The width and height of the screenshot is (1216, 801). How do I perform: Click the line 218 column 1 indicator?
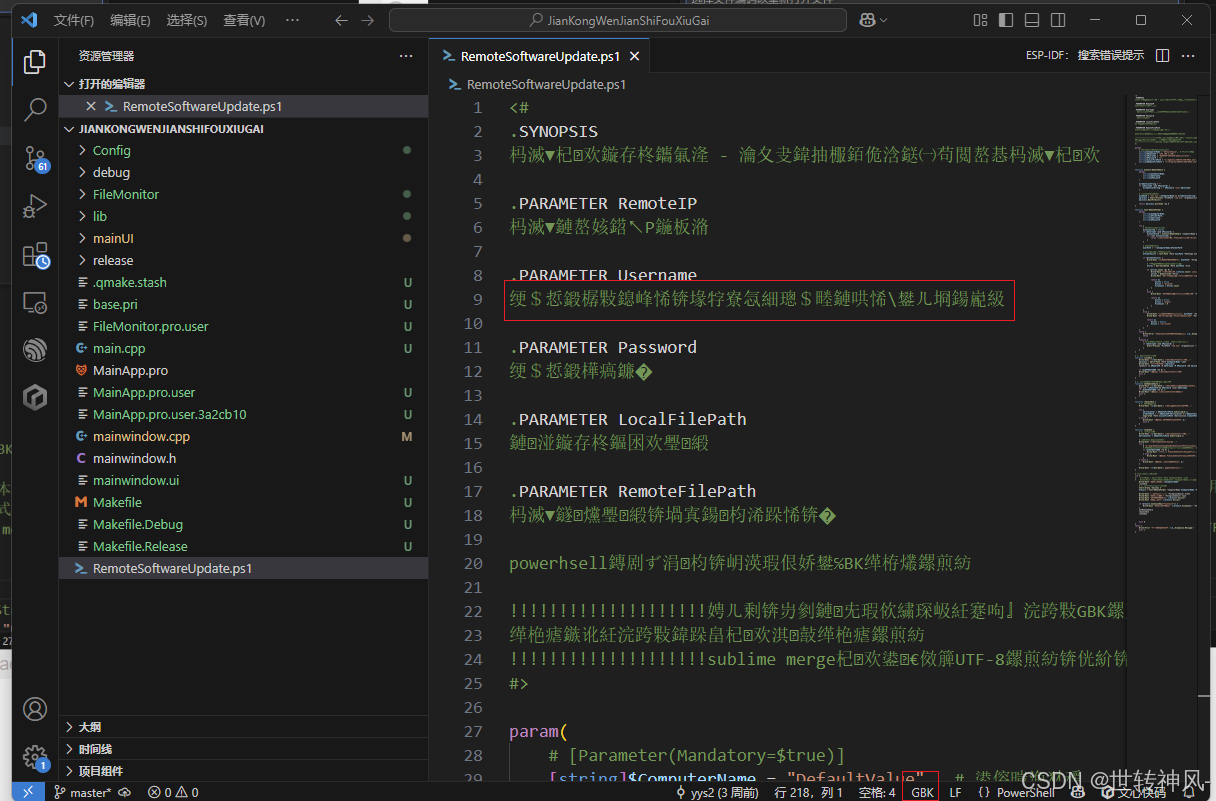[809, 792]
